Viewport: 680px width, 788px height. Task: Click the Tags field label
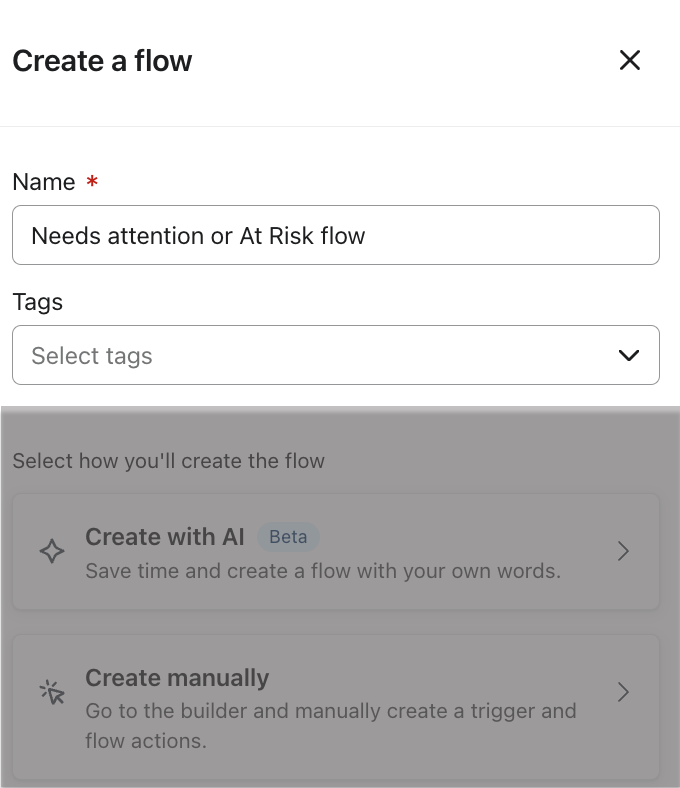click(37, 302)
